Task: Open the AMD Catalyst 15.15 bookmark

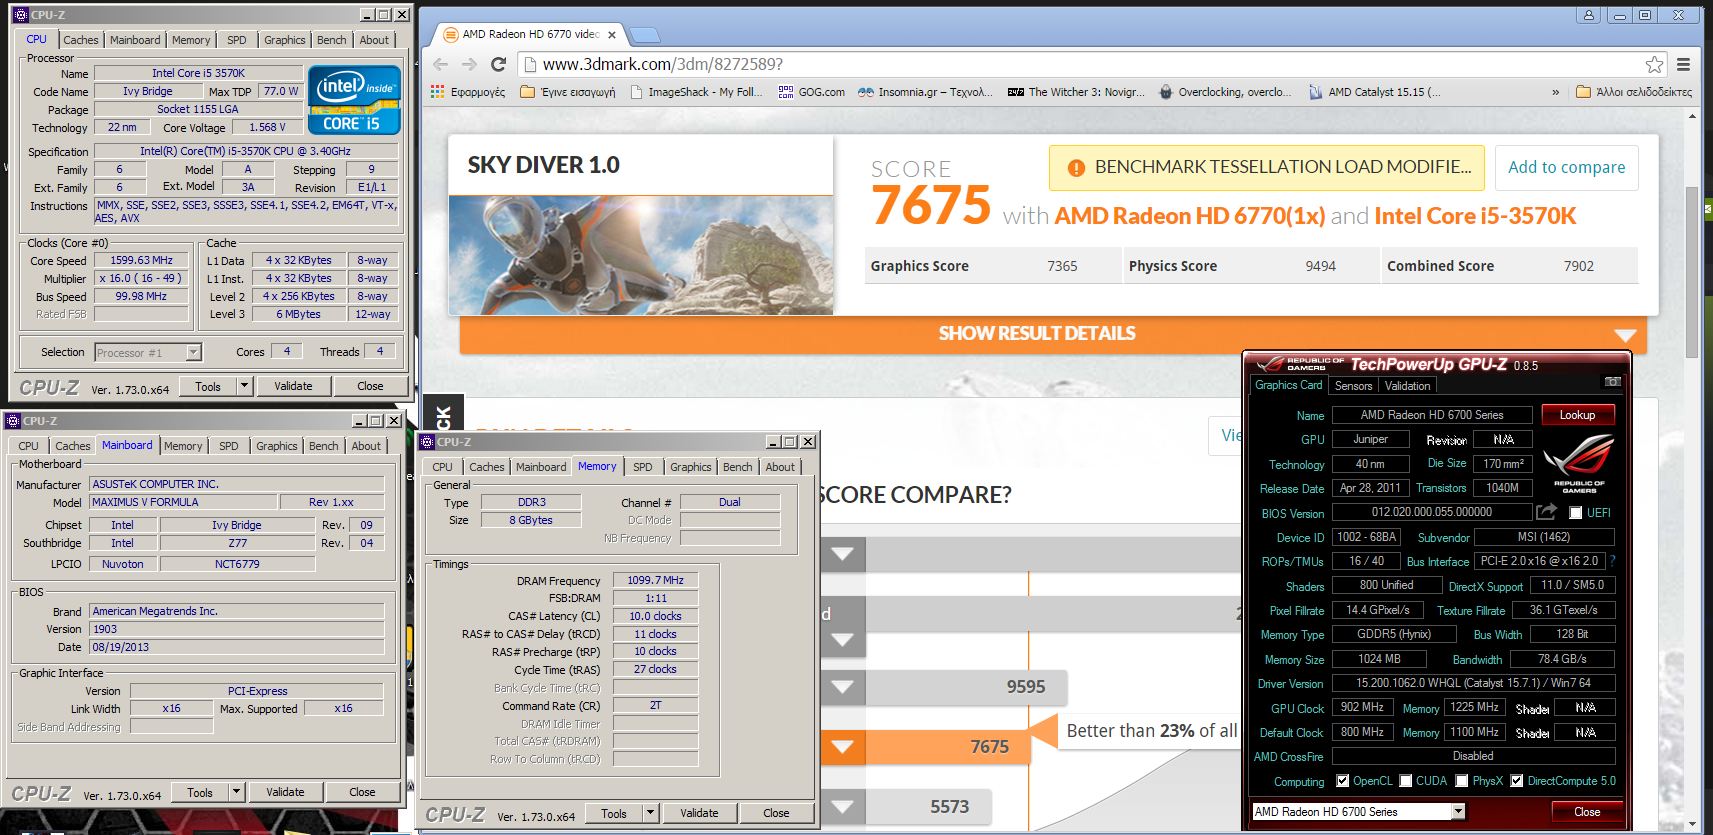Action: click(1375, 92)
